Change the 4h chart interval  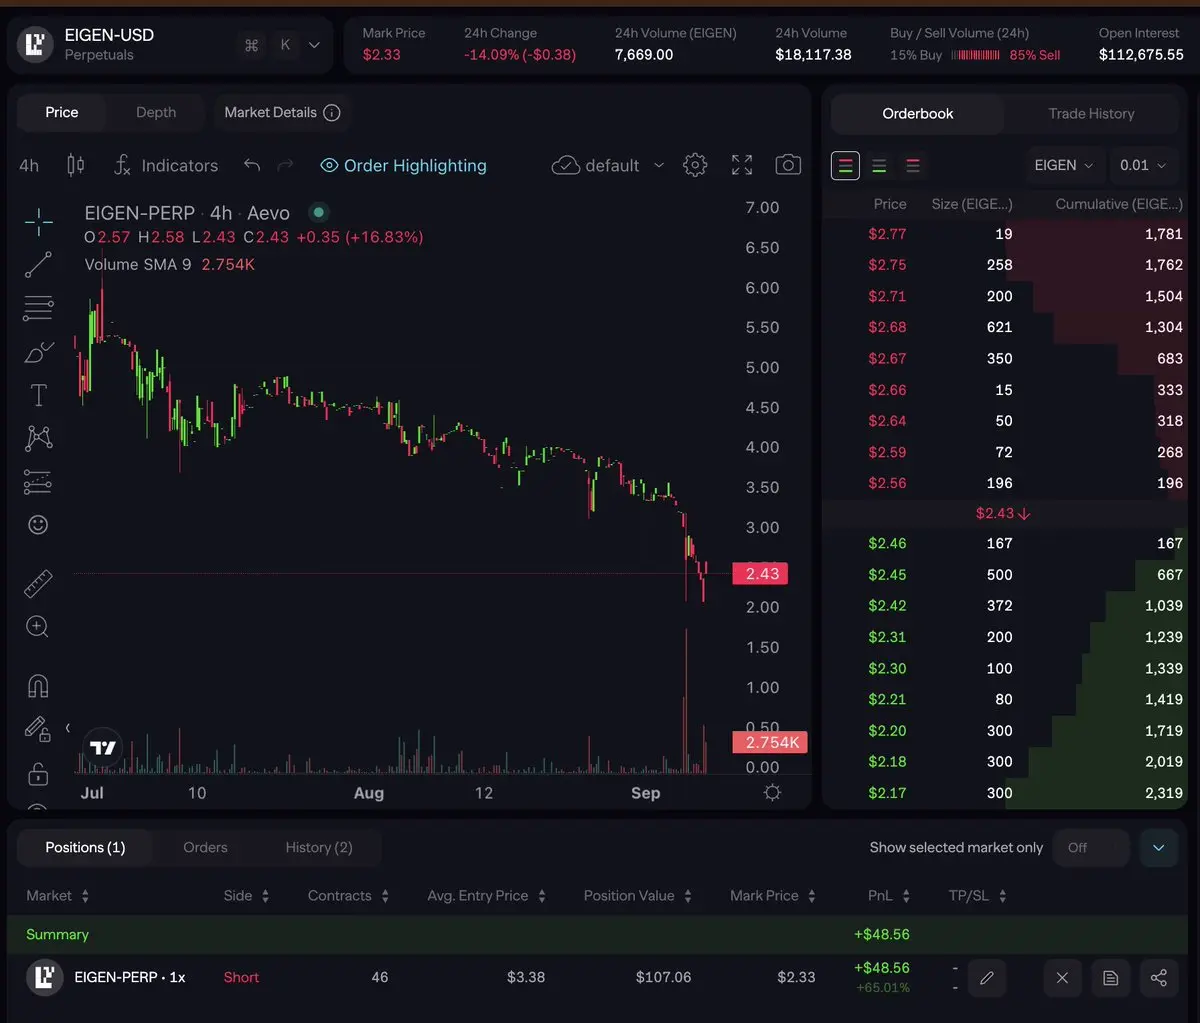tap(29, 165)
